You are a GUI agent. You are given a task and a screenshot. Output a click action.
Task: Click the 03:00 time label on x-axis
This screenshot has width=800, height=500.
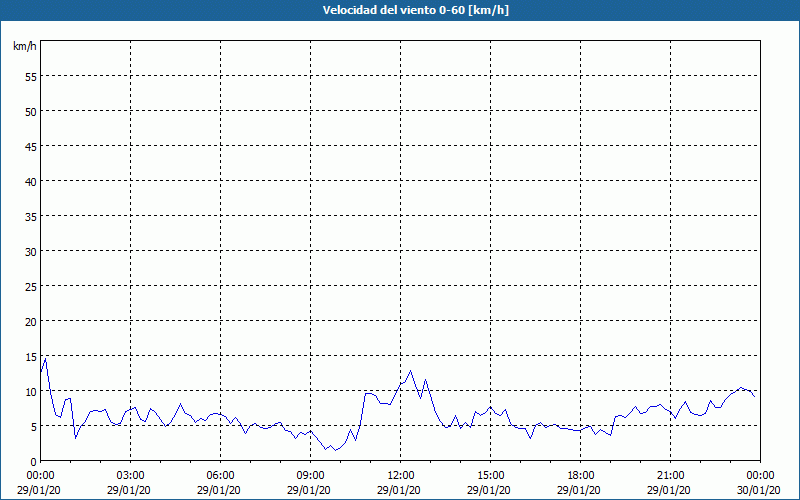[131, 476]
